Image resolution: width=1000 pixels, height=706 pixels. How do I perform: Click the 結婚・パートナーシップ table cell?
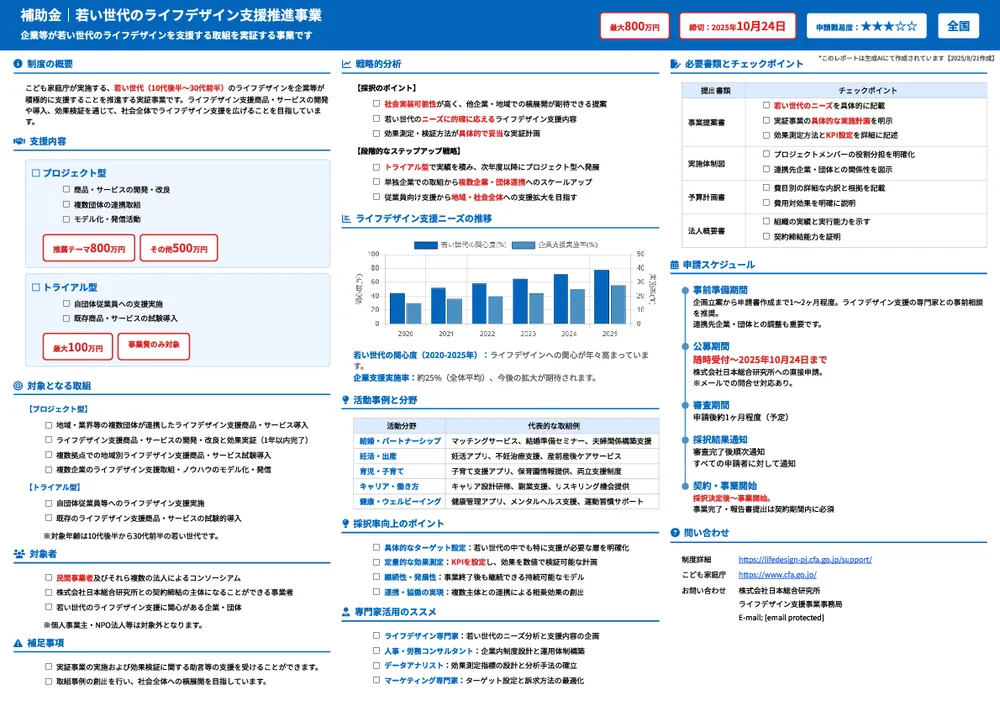pyautogui.click(x=399, y=441)
